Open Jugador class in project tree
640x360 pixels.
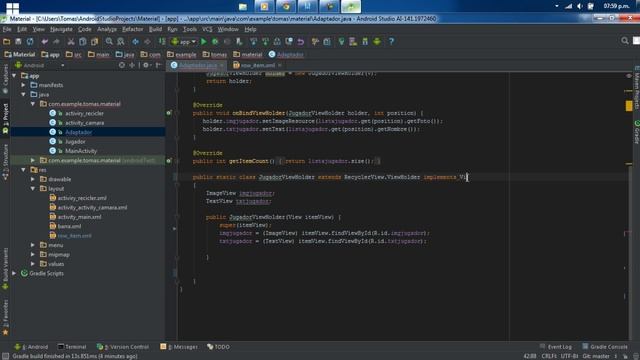tap(75, 142)
